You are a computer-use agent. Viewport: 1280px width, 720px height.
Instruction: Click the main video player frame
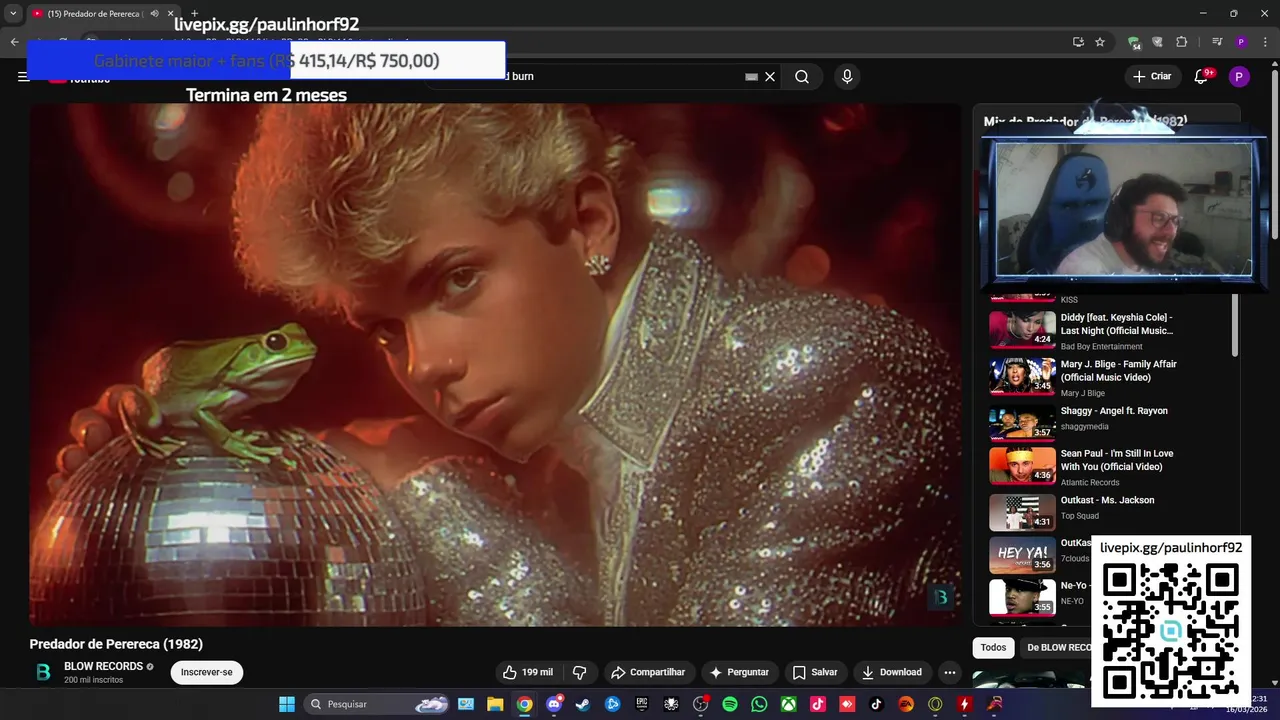click(495, 365)
